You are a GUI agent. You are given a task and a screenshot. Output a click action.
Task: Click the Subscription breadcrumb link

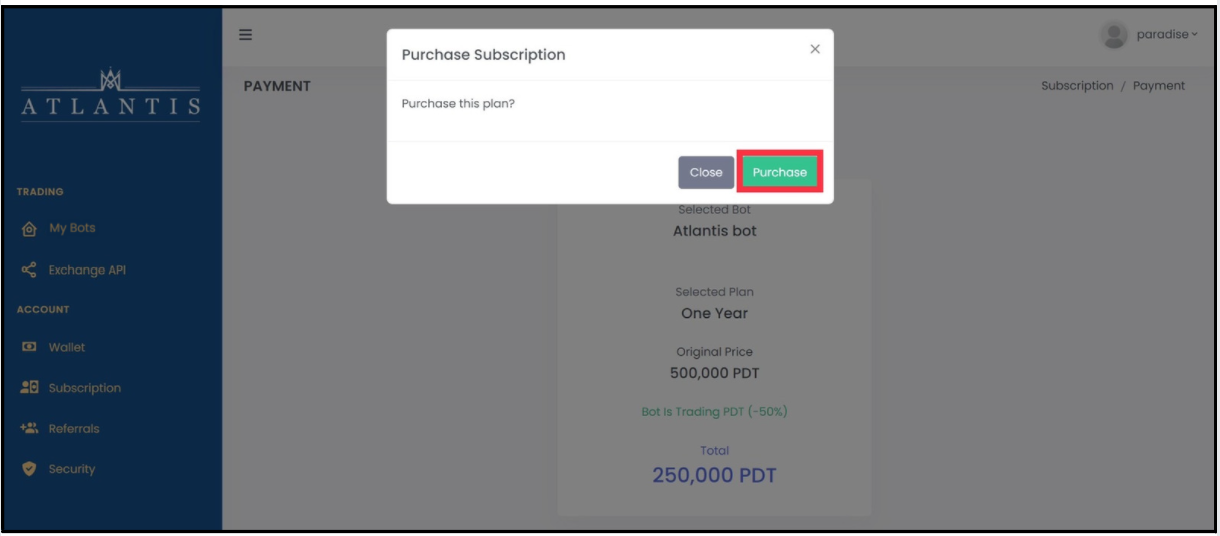click(x=1077, y=86)
